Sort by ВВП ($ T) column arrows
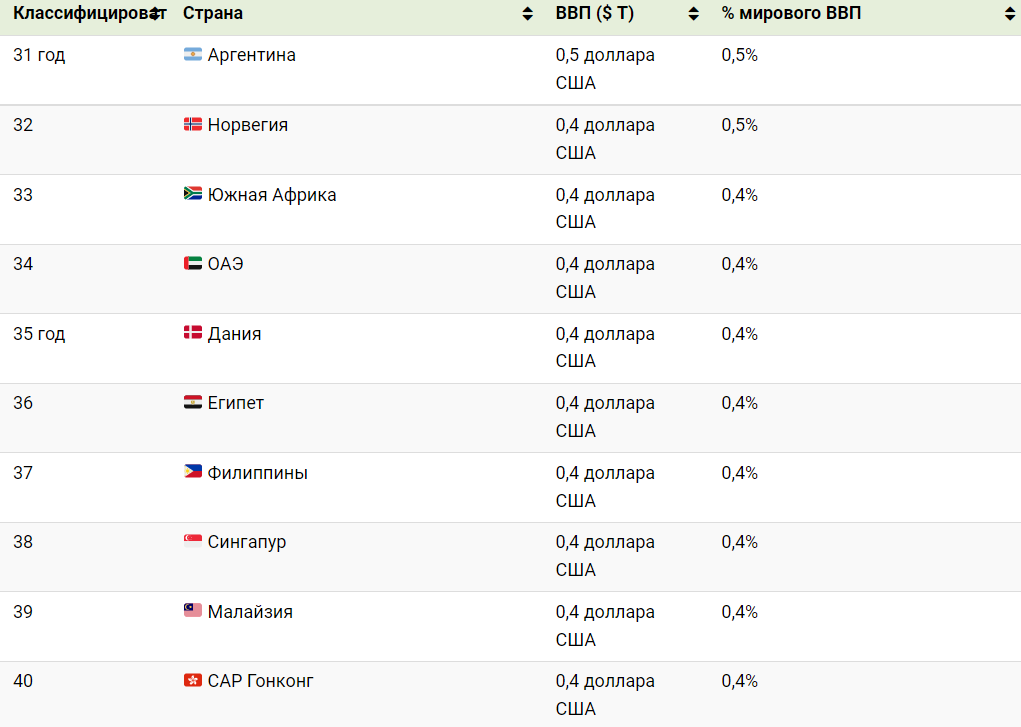The image size is (1021, 727). 693,15
